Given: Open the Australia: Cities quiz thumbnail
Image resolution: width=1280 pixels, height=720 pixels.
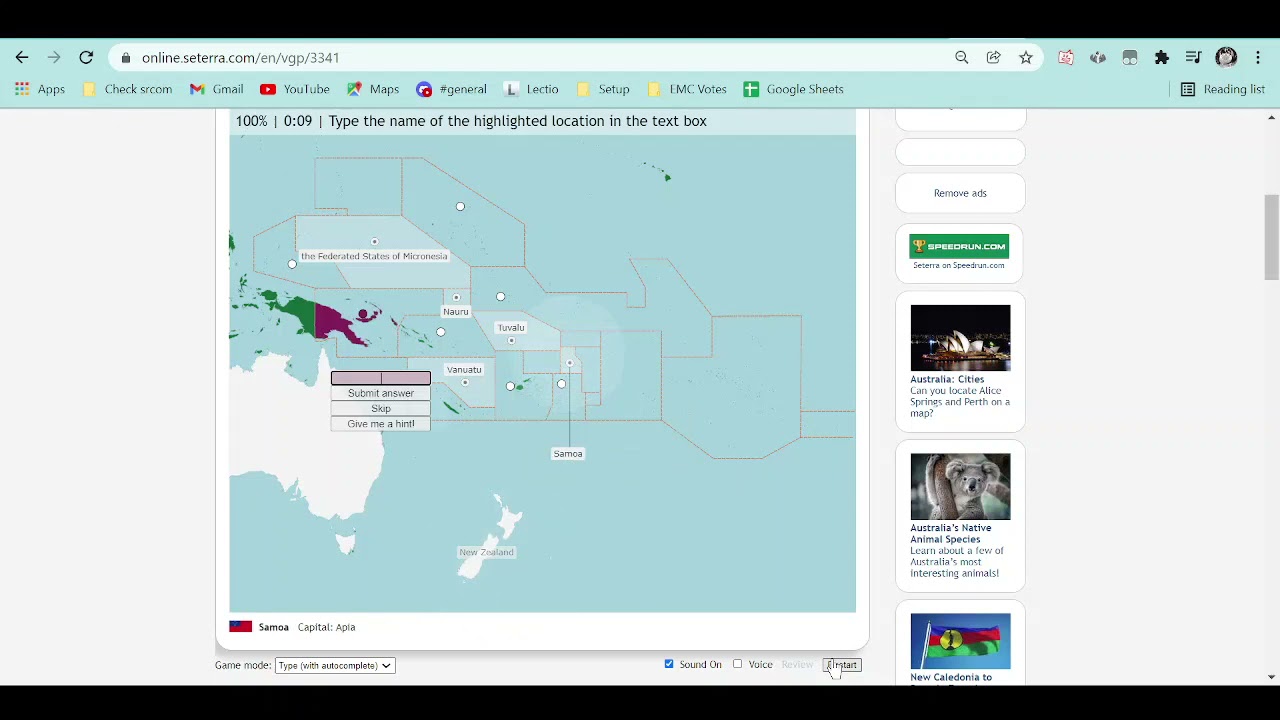Looking at the screenshot, I should pyautogui.click(x=960, y=338).
